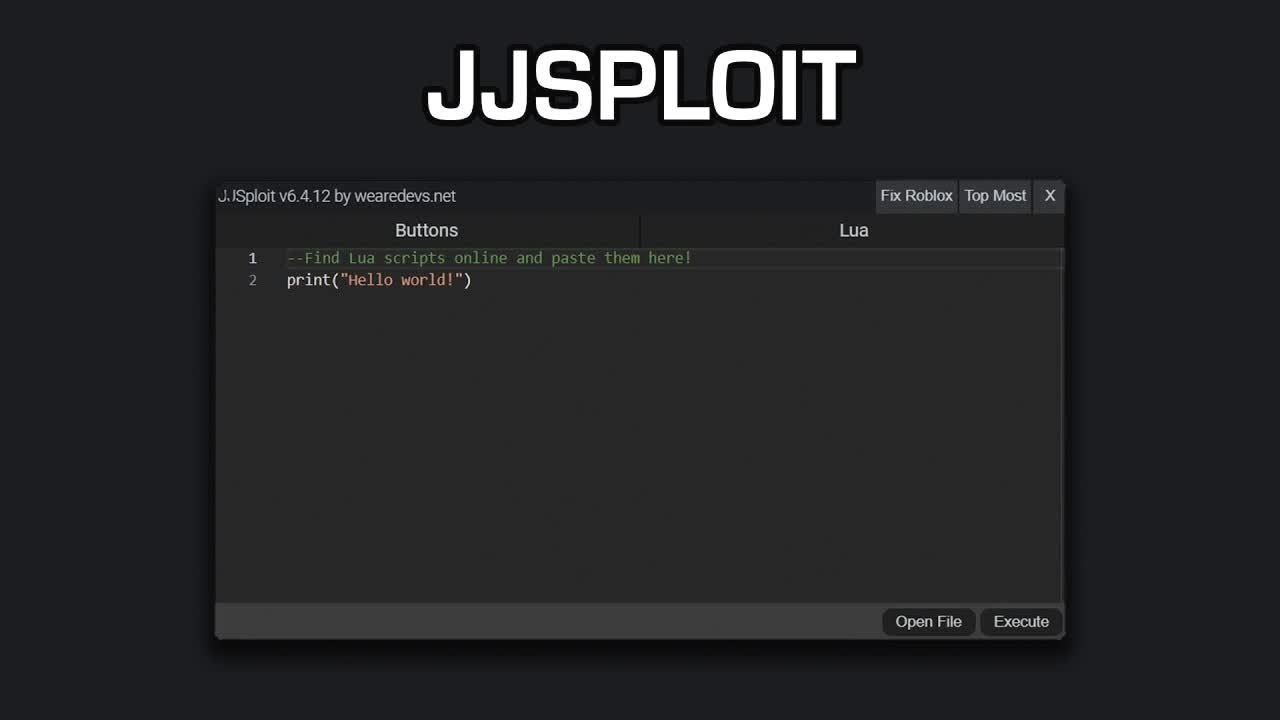Open a Lua file from disk

(x=928, y=621)
